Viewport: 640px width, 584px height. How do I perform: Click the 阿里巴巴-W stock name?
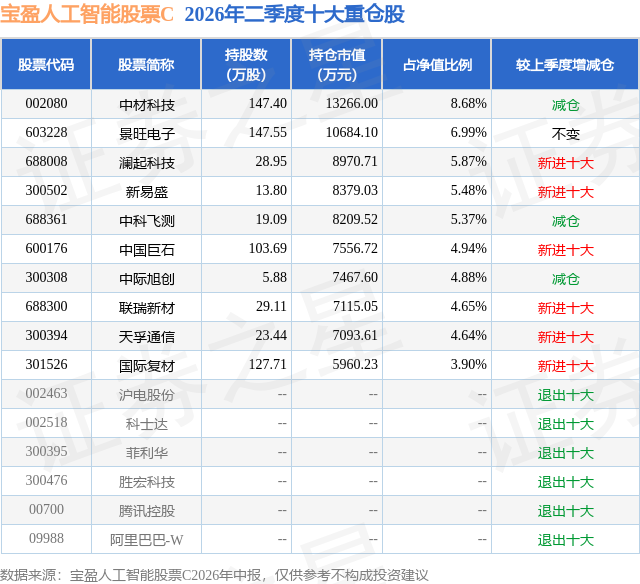pyautogui.click(x=147, y=539)
